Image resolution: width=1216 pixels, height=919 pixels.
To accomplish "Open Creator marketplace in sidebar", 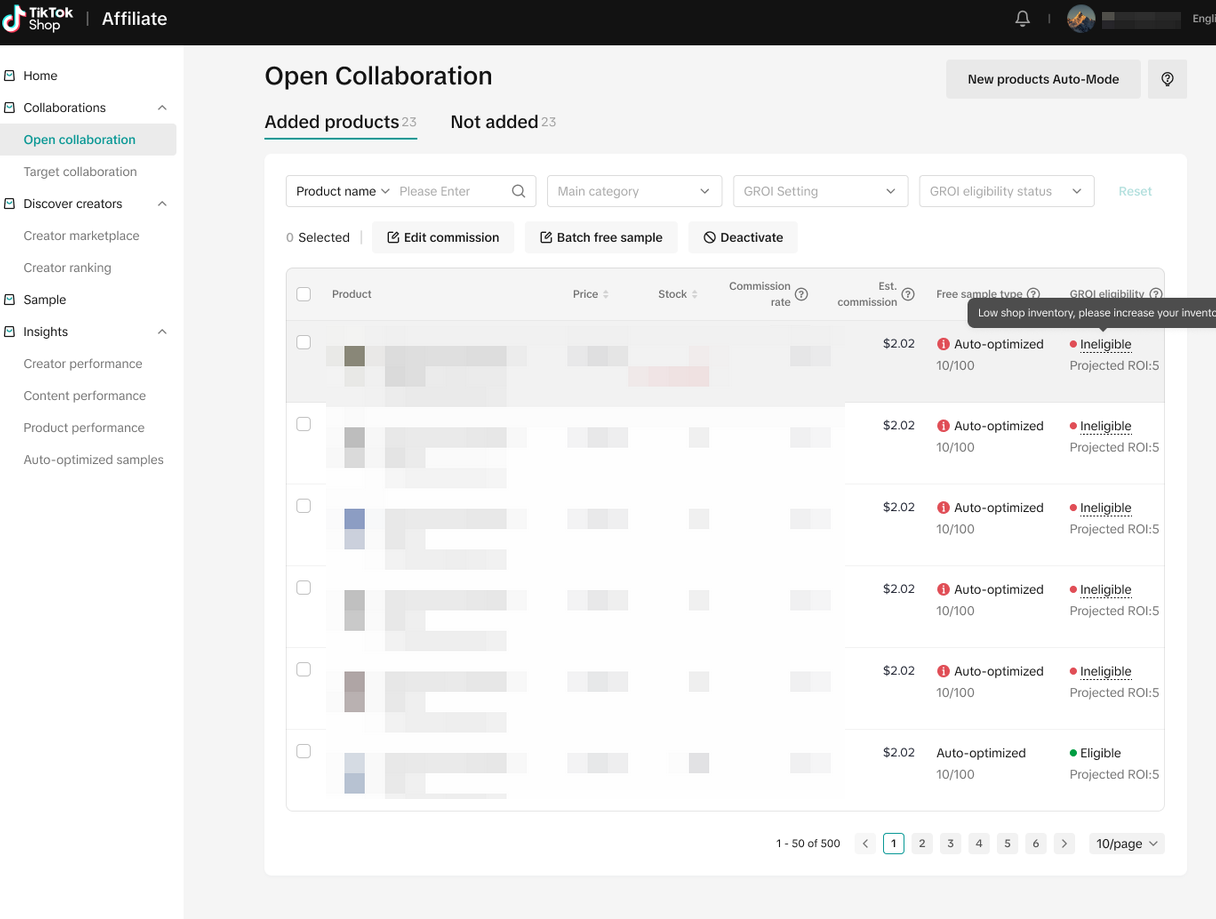I will (82, 236).
